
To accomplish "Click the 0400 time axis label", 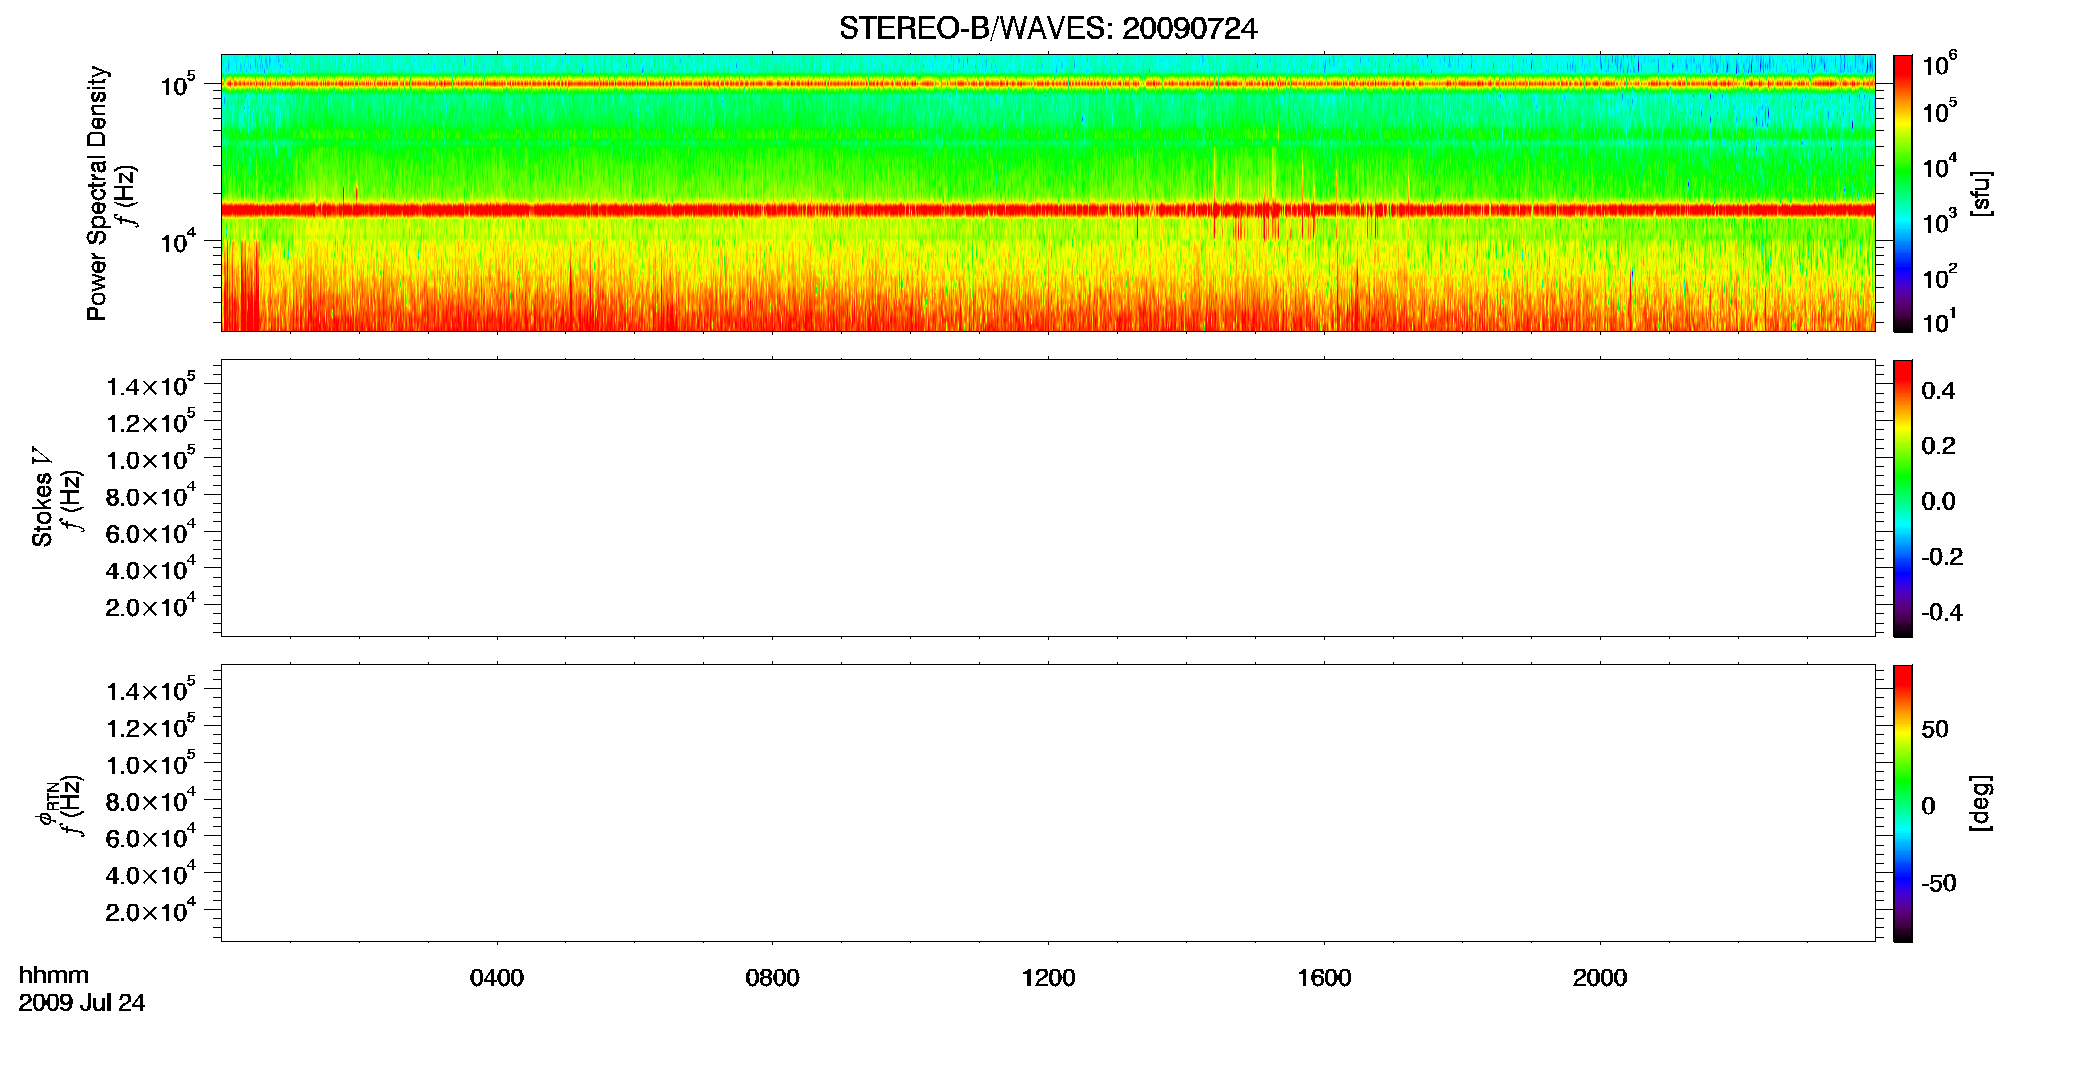I will (x=497, y=978).
